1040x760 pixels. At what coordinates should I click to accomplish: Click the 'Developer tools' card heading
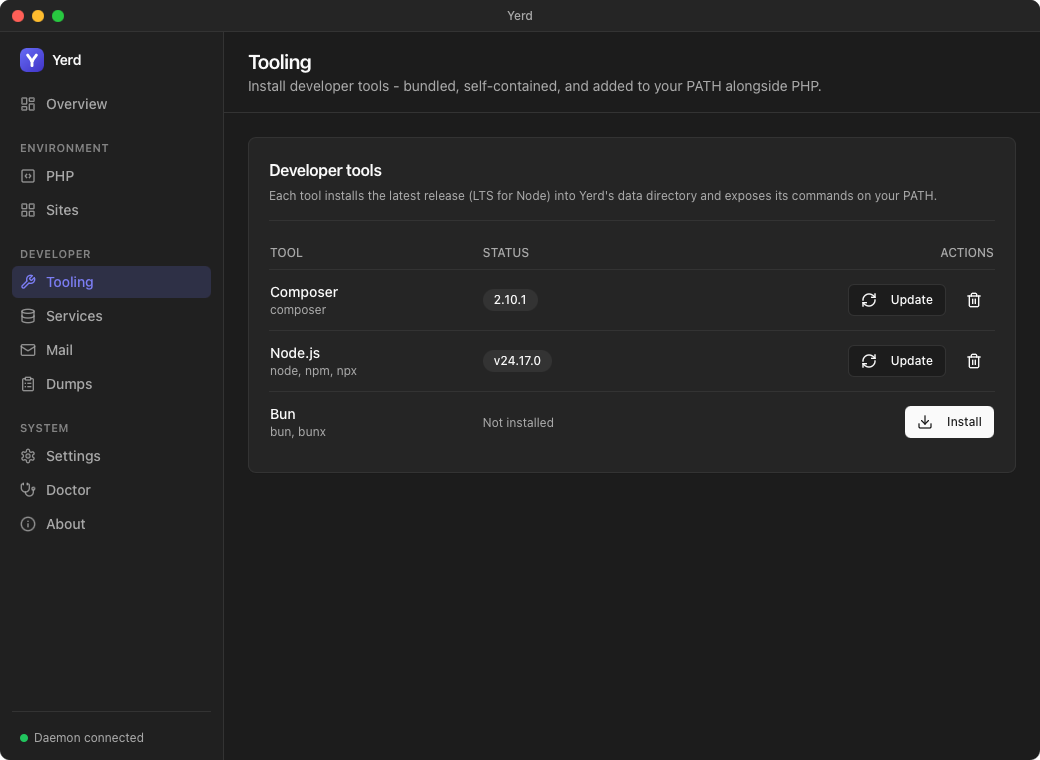(326, 170)
